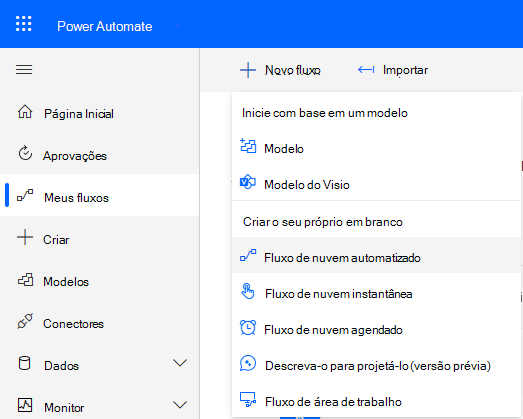Click the 'Criar o seu próprio em branco' heading

pyautogui.click(x=323, y=222)
